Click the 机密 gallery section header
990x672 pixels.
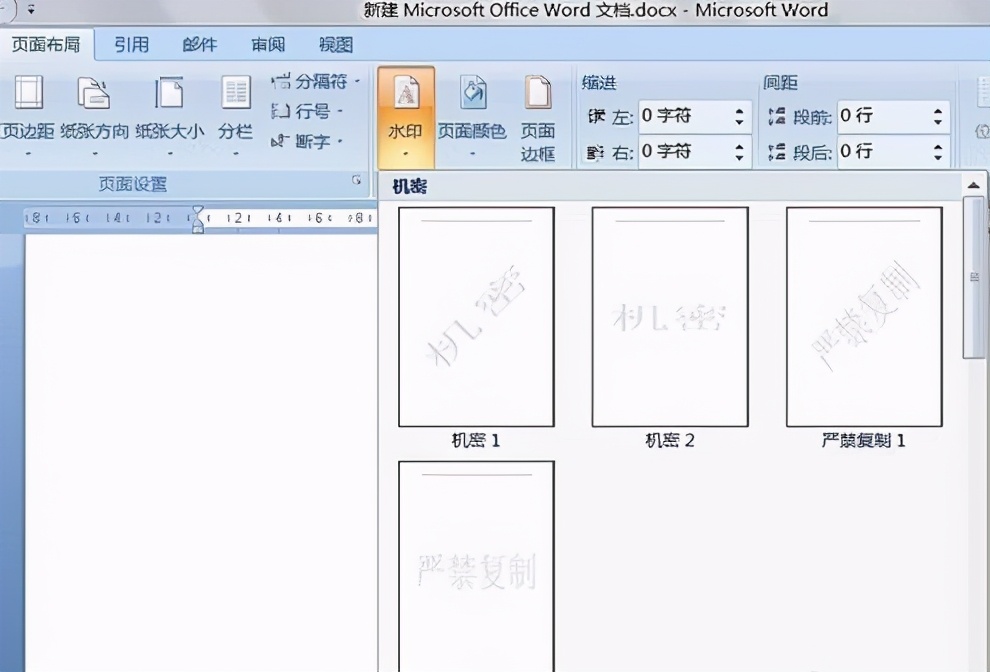point(410,187)
